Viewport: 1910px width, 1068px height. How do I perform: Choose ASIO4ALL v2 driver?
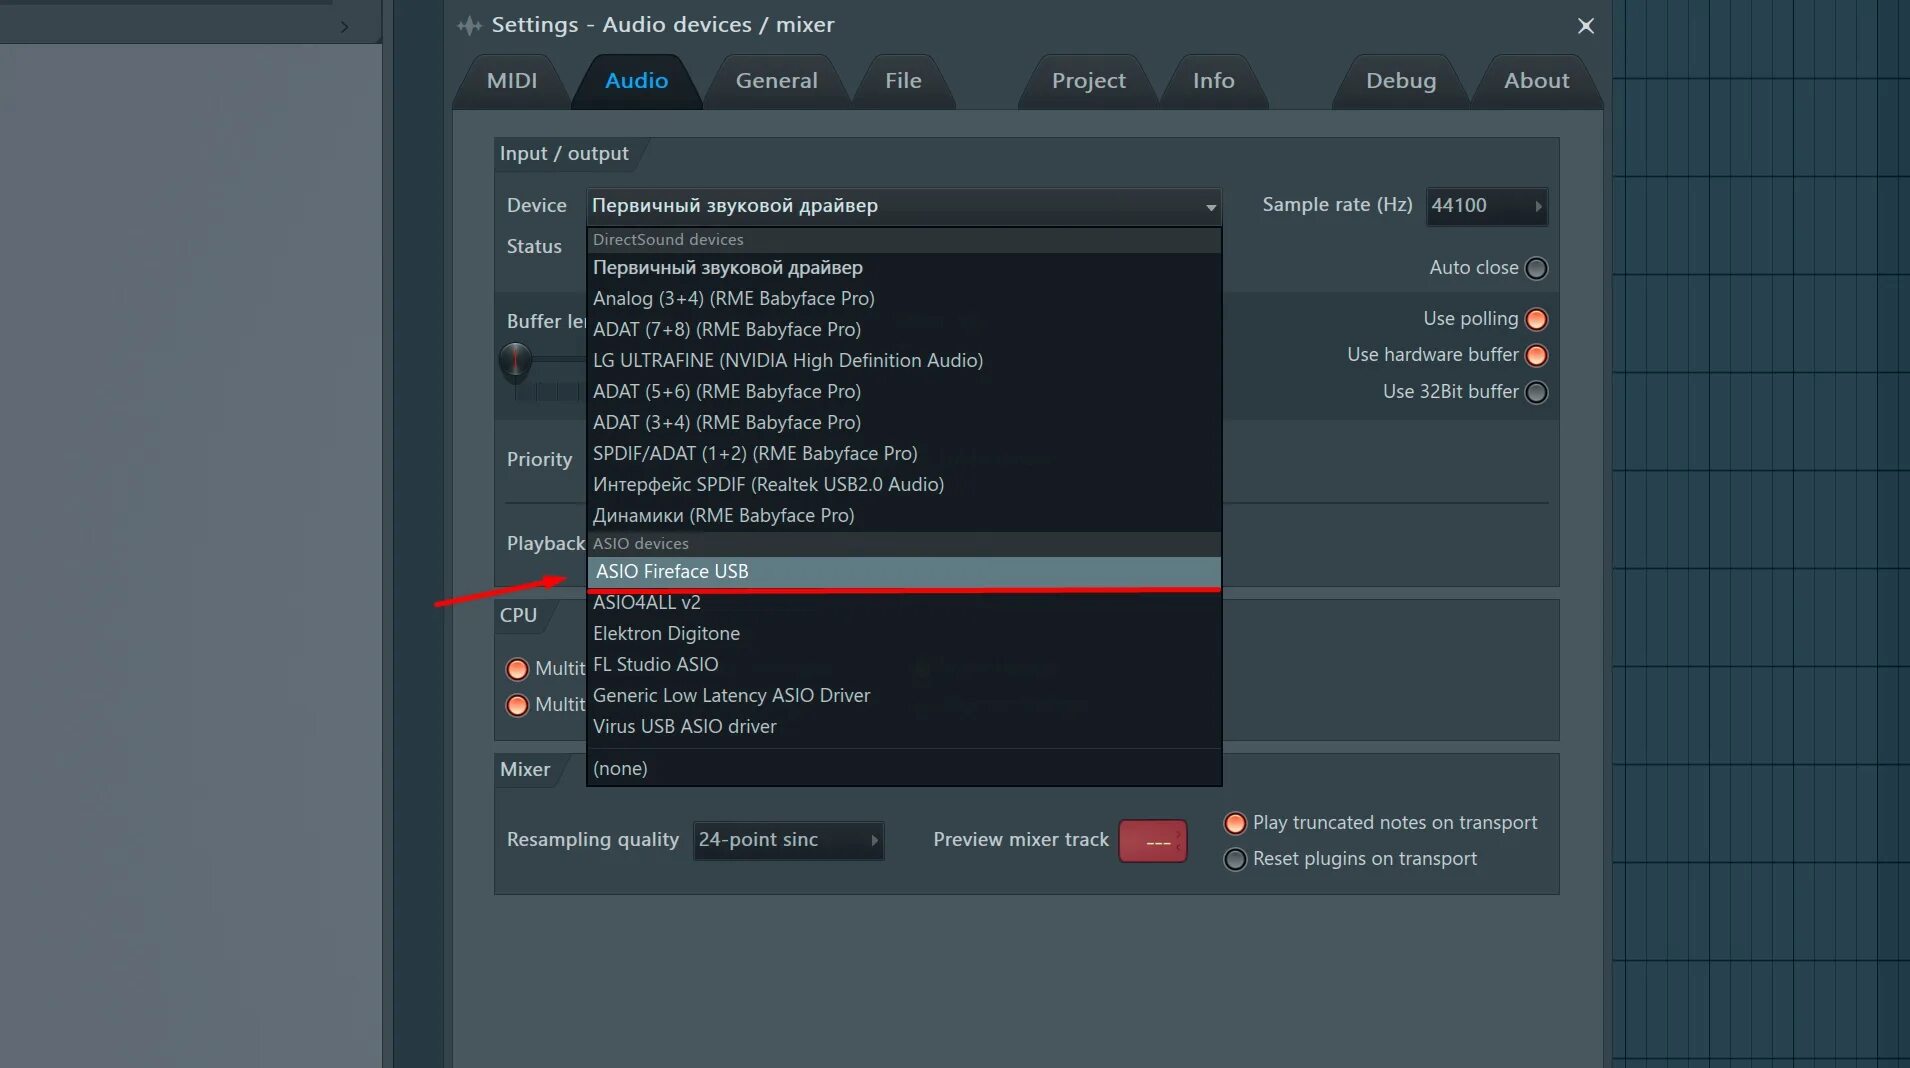(x=903, y=603)
